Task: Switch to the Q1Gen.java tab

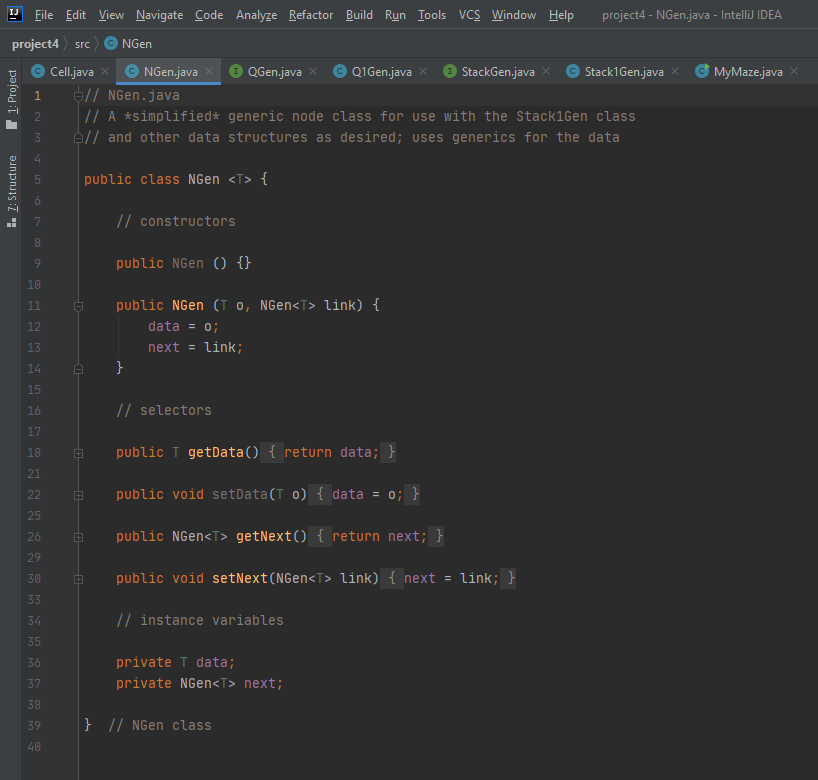Action: pyautogui.click(x=381, y=71)
